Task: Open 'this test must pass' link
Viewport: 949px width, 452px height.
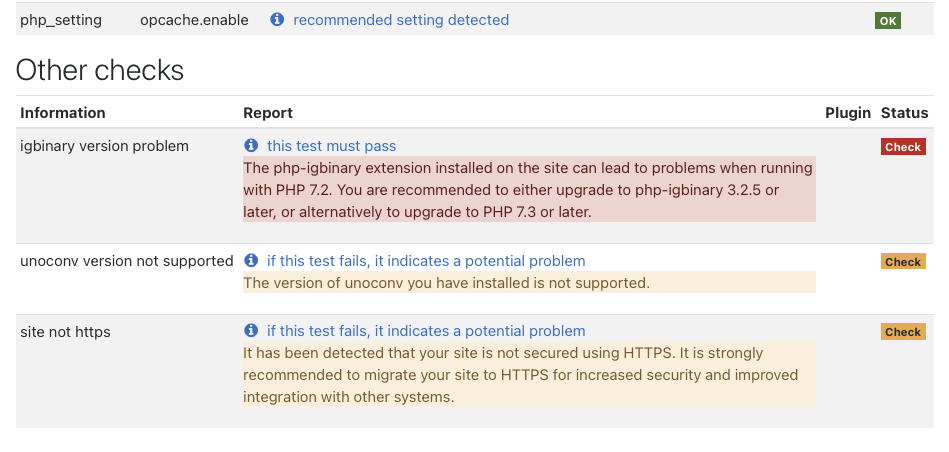Action: (x=331, y=146)
